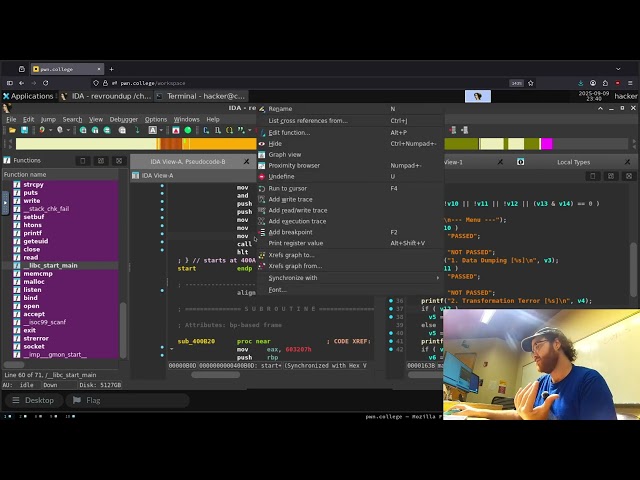Open the Debugger menu

tap(123, 119)
